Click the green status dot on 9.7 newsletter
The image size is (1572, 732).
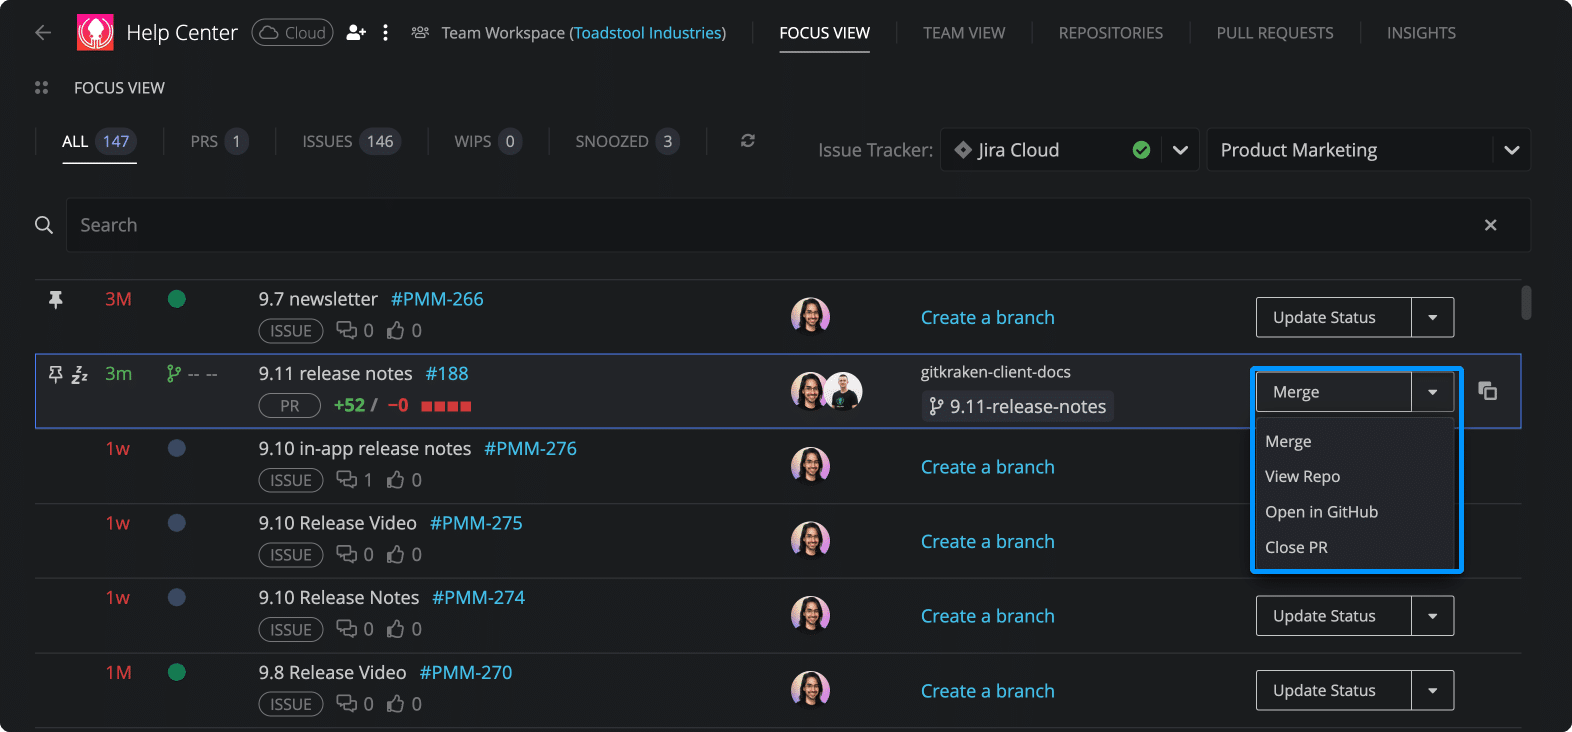[x=177, y=299]
